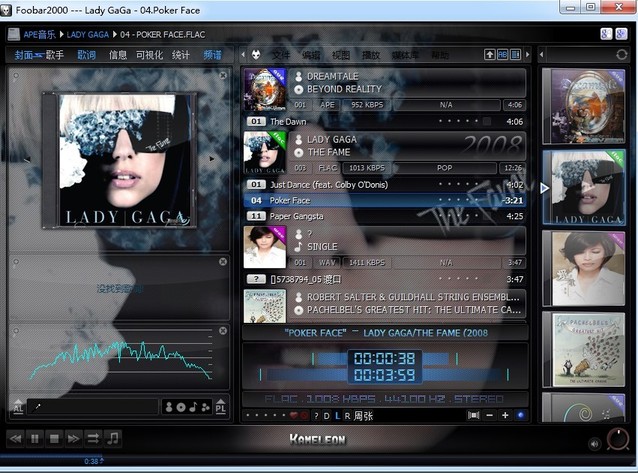Show next cover with right arrow
Viewport: 638px width, 473px height.
[212, 159]
